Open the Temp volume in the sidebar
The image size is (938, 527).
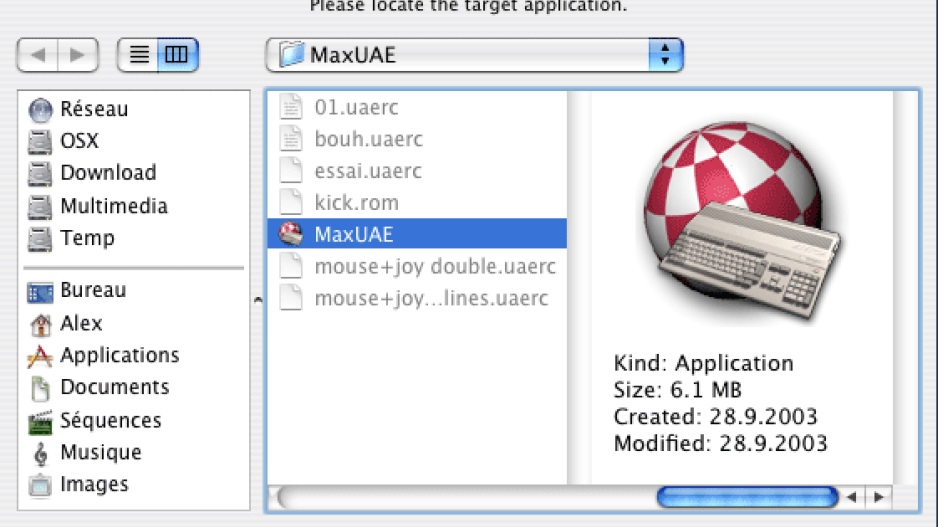point(71,238)
